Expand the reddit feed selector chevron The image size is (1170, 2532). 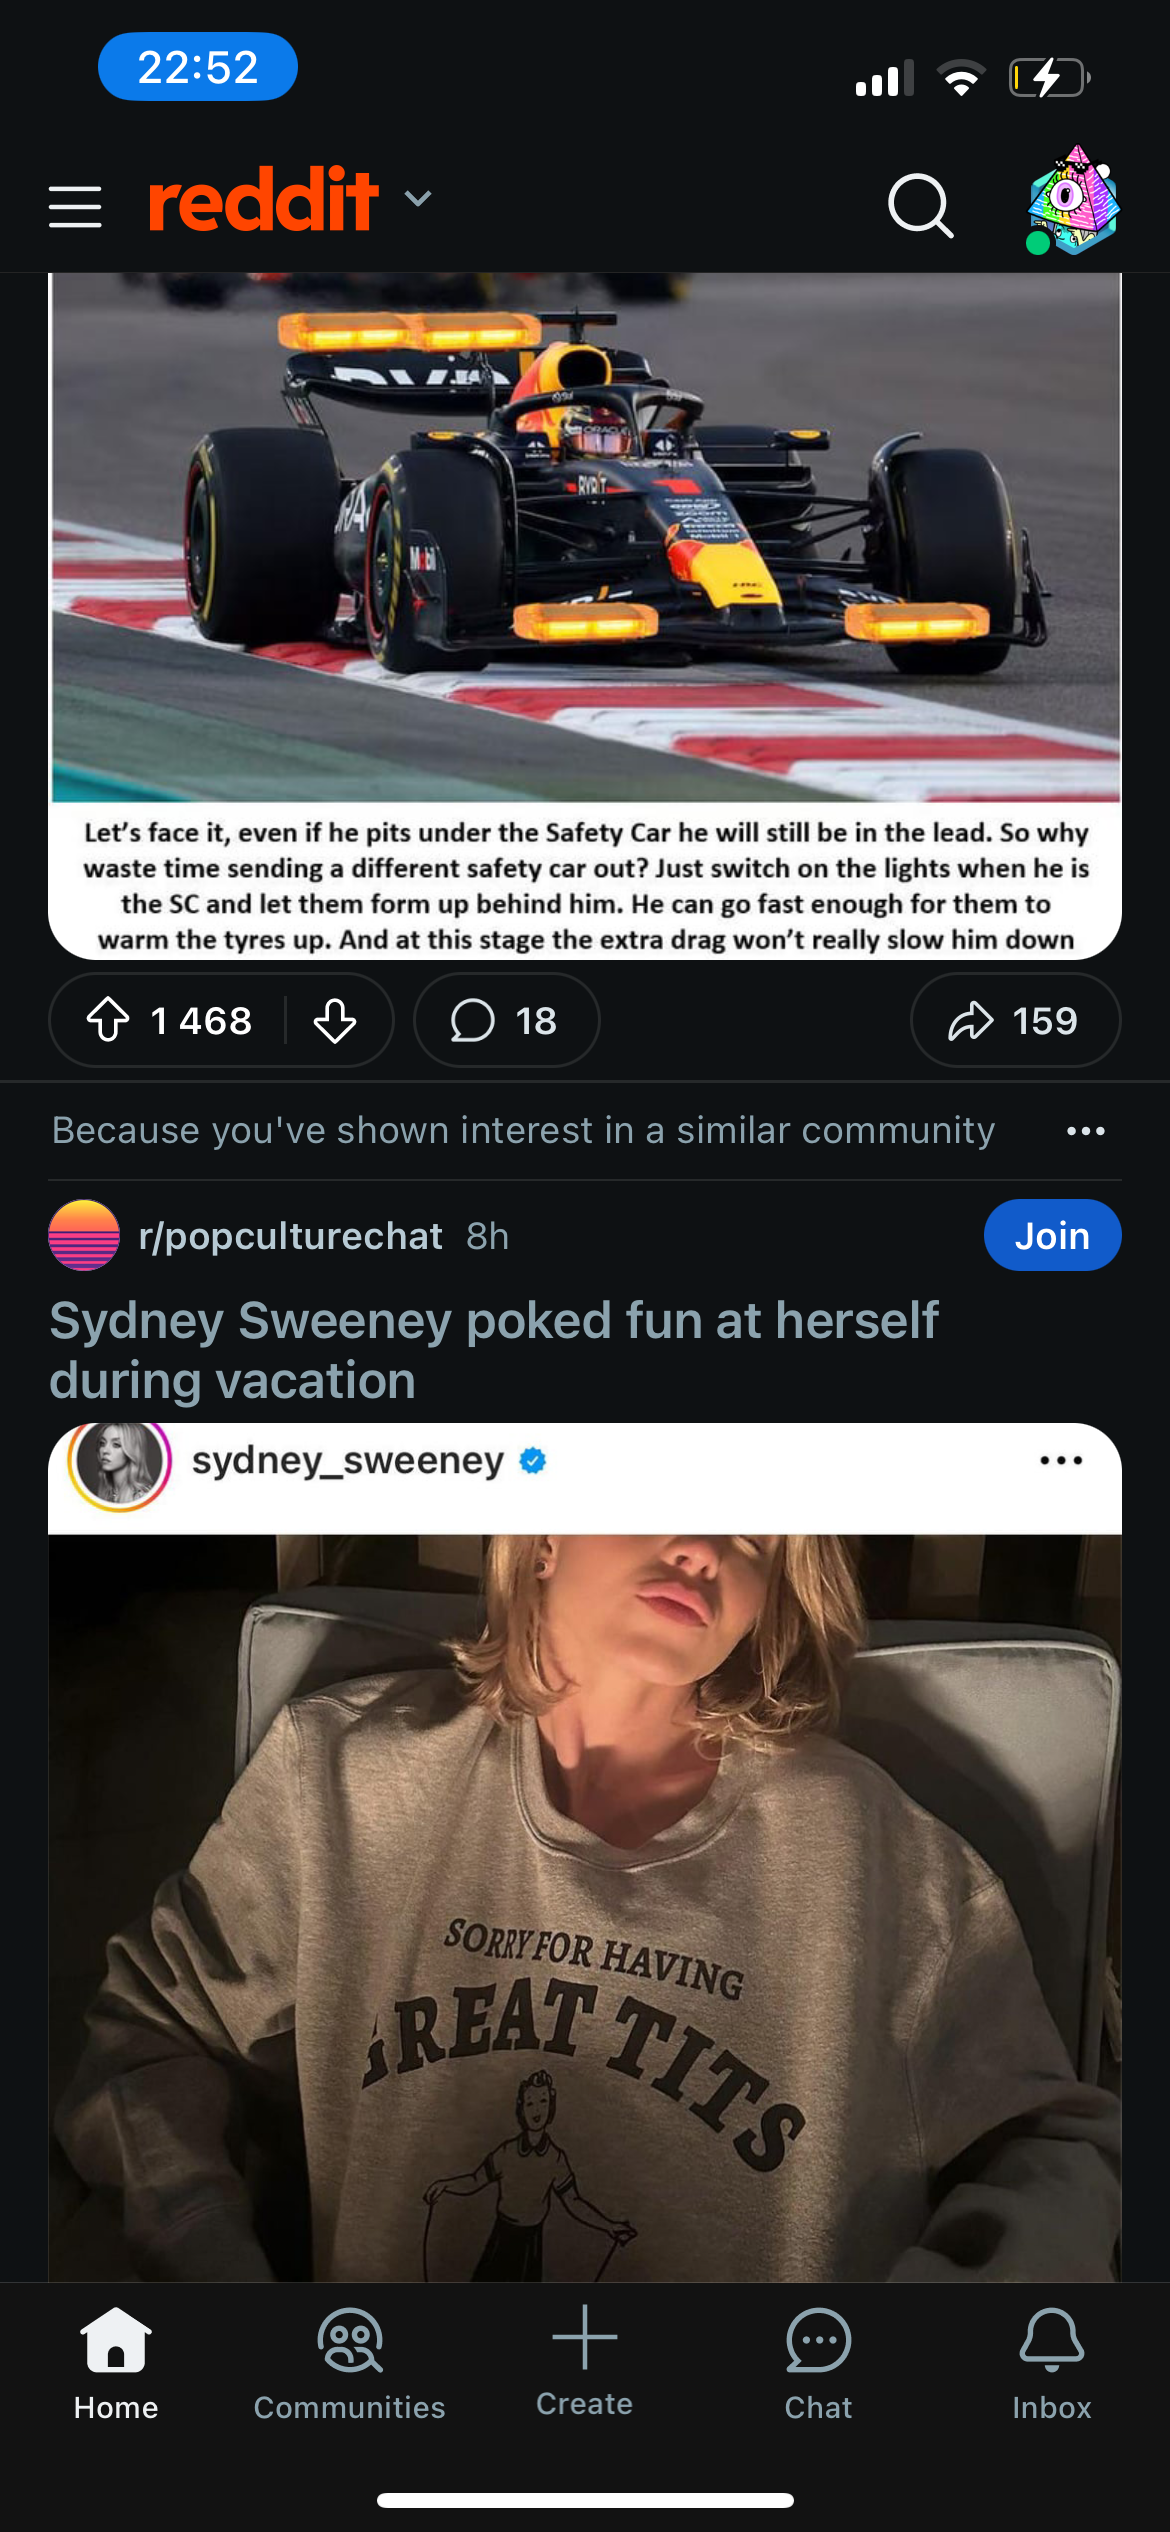coord(418,198)
